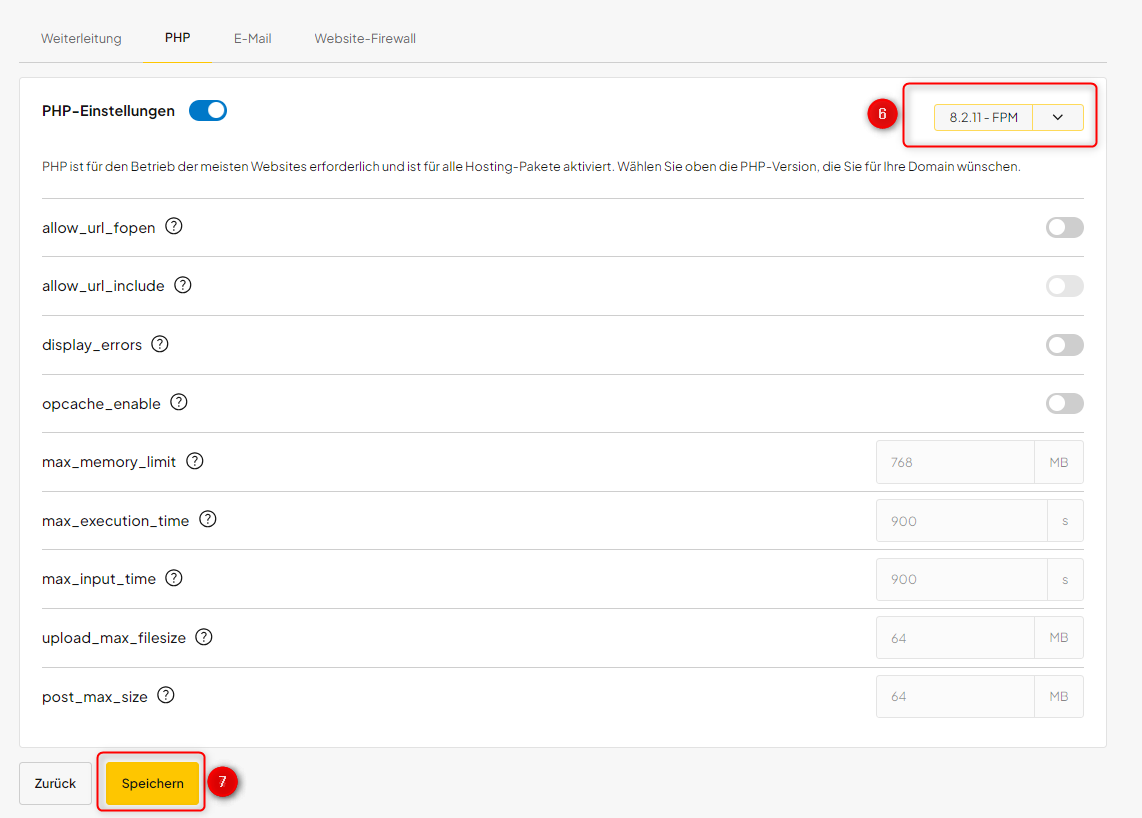Viewport: 1142px width, 818px height.
Task: Toggle the allow_url_include switch
Action: click(1065, 286)
